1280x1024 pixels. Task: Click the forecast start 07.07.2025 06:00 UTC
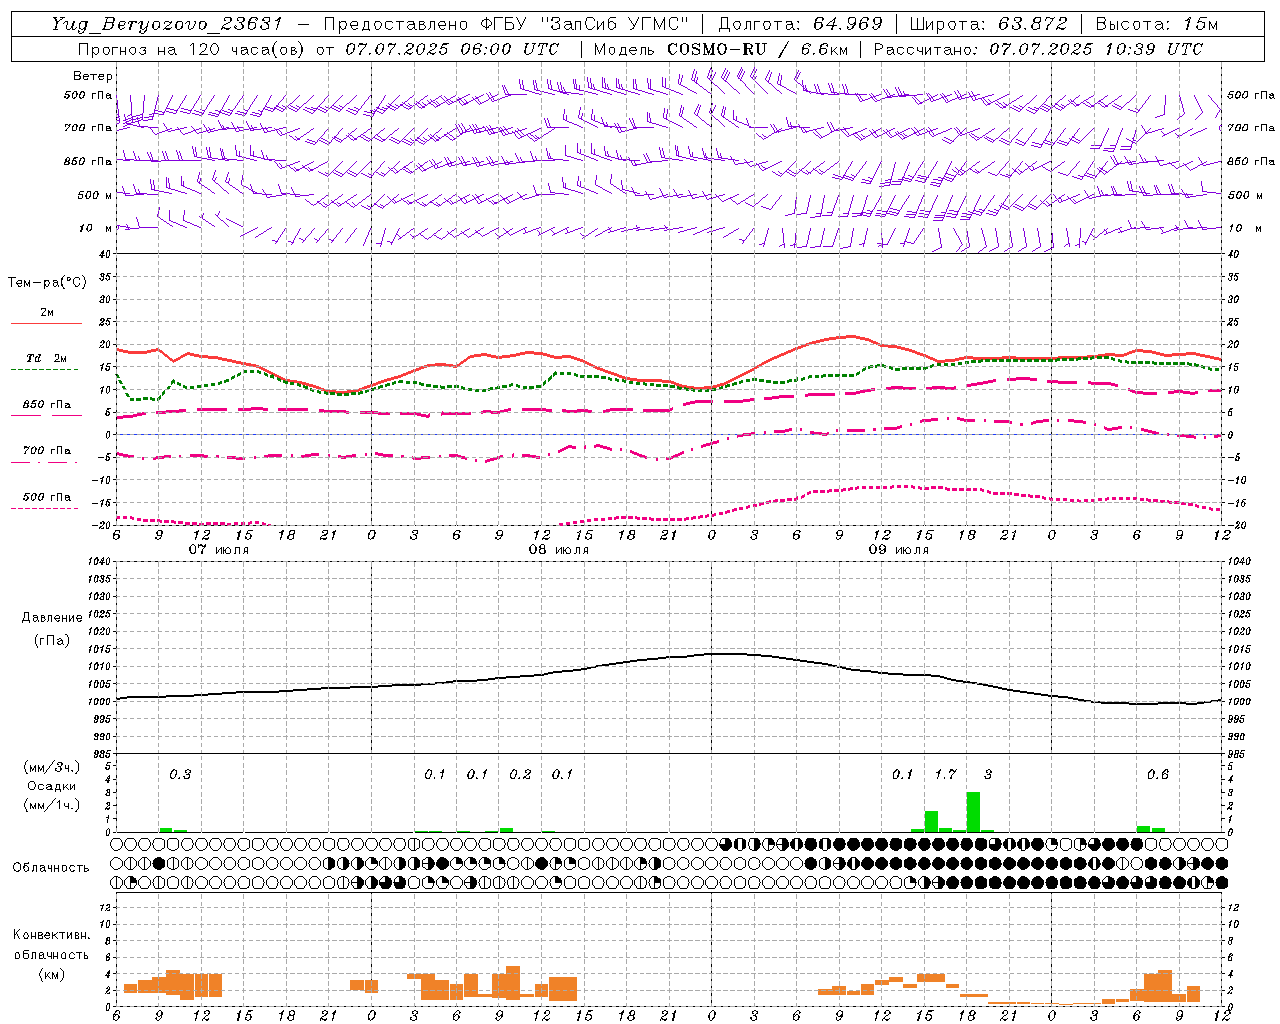coord(452,49)
